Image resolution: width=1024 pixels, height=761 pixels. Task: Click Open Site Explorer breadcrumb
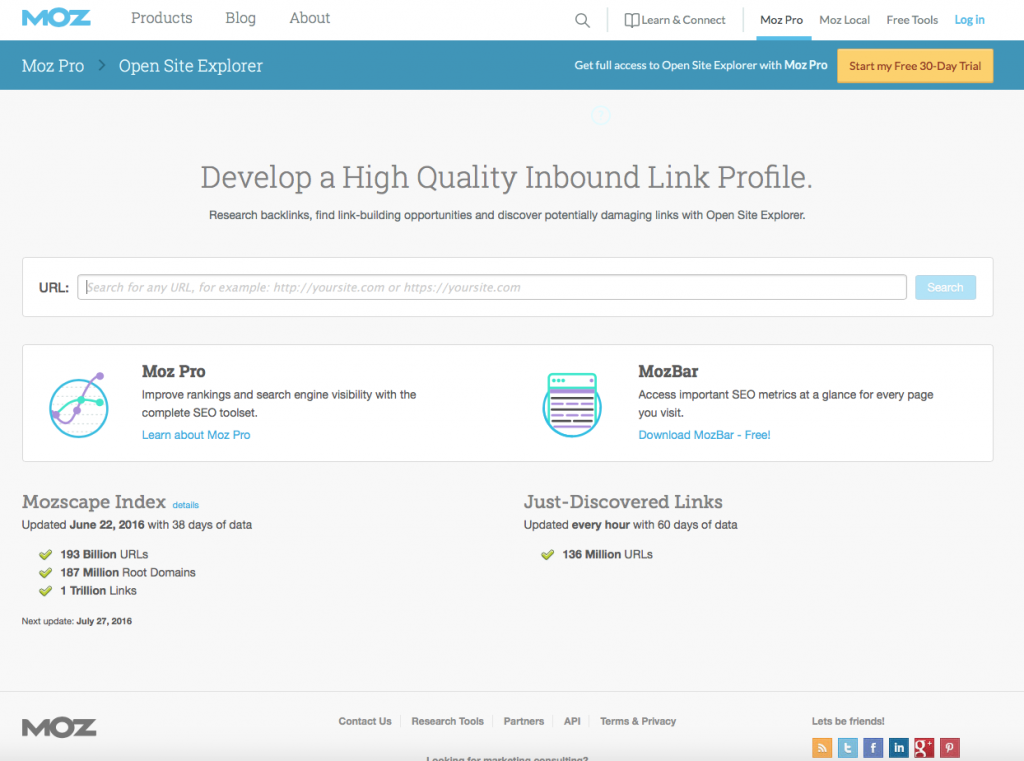click(x=191, y=66)
